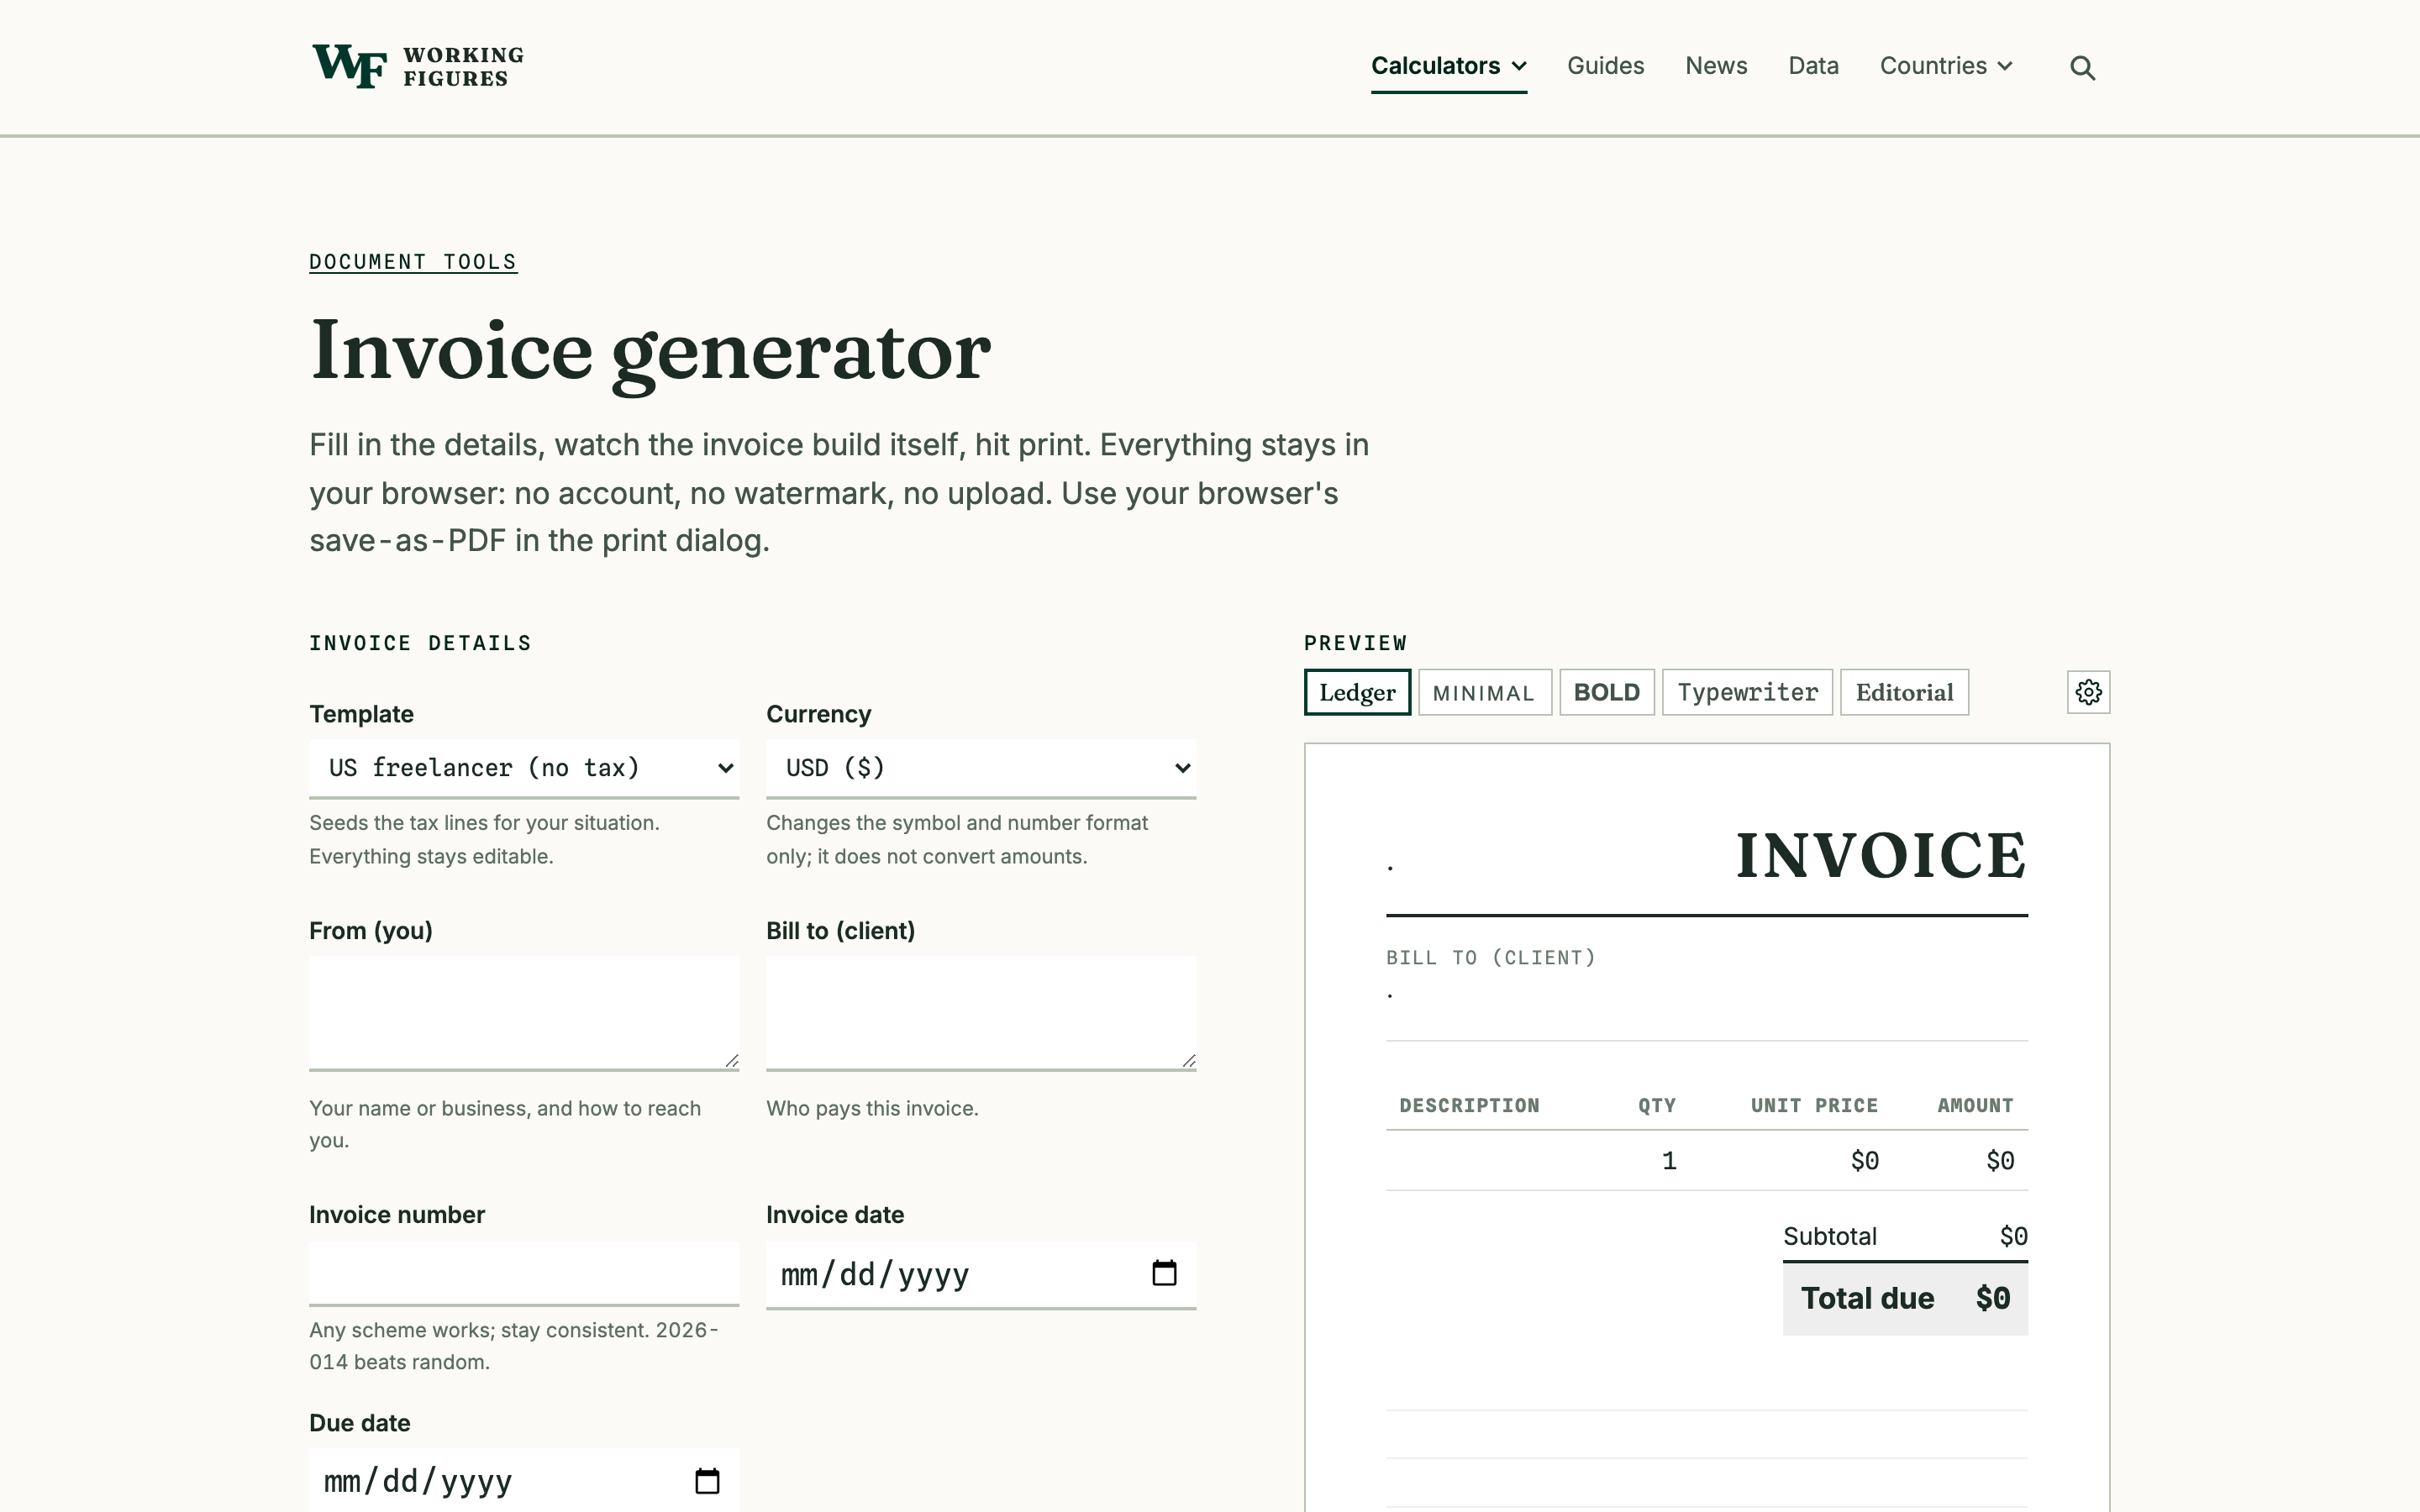The width and height of the screenshot is (2420, 1512).
Task: Open the site search magnifier icon
Action: tap(2082, 67)
